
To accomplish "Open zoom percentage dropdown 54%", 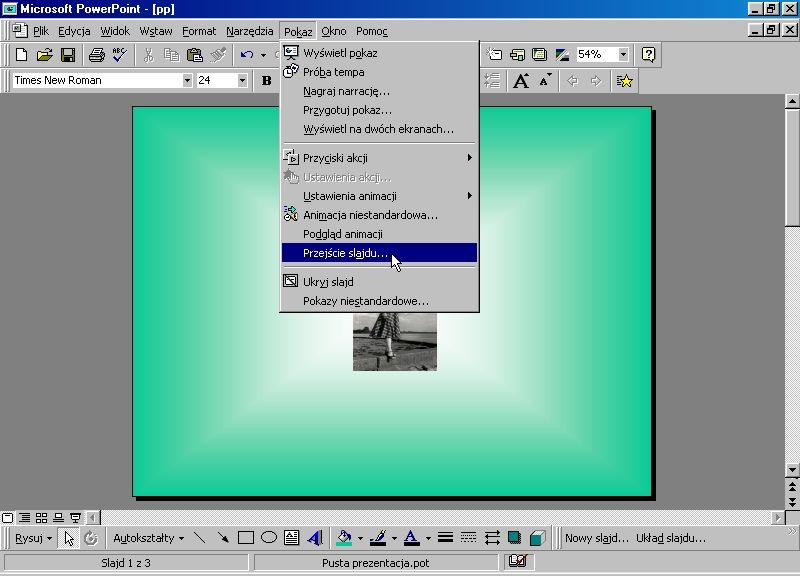I will point(623,55).
